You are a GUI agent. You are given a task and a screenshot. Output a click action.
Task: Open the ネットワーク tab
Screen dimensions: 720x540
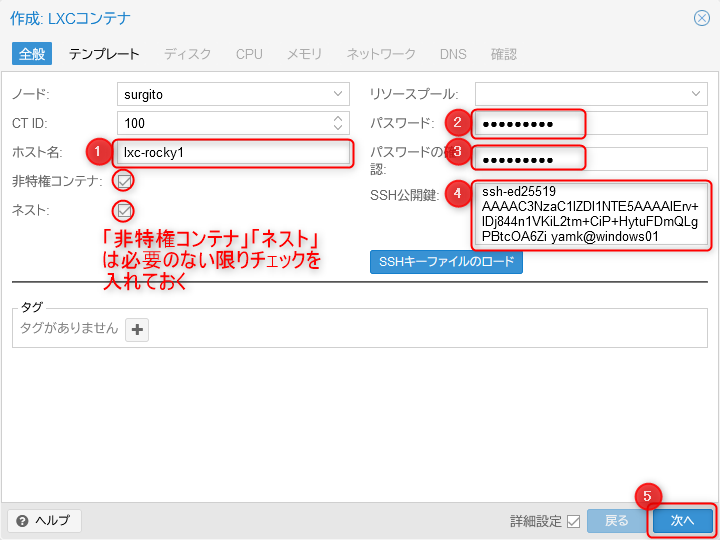pos(381,54)
